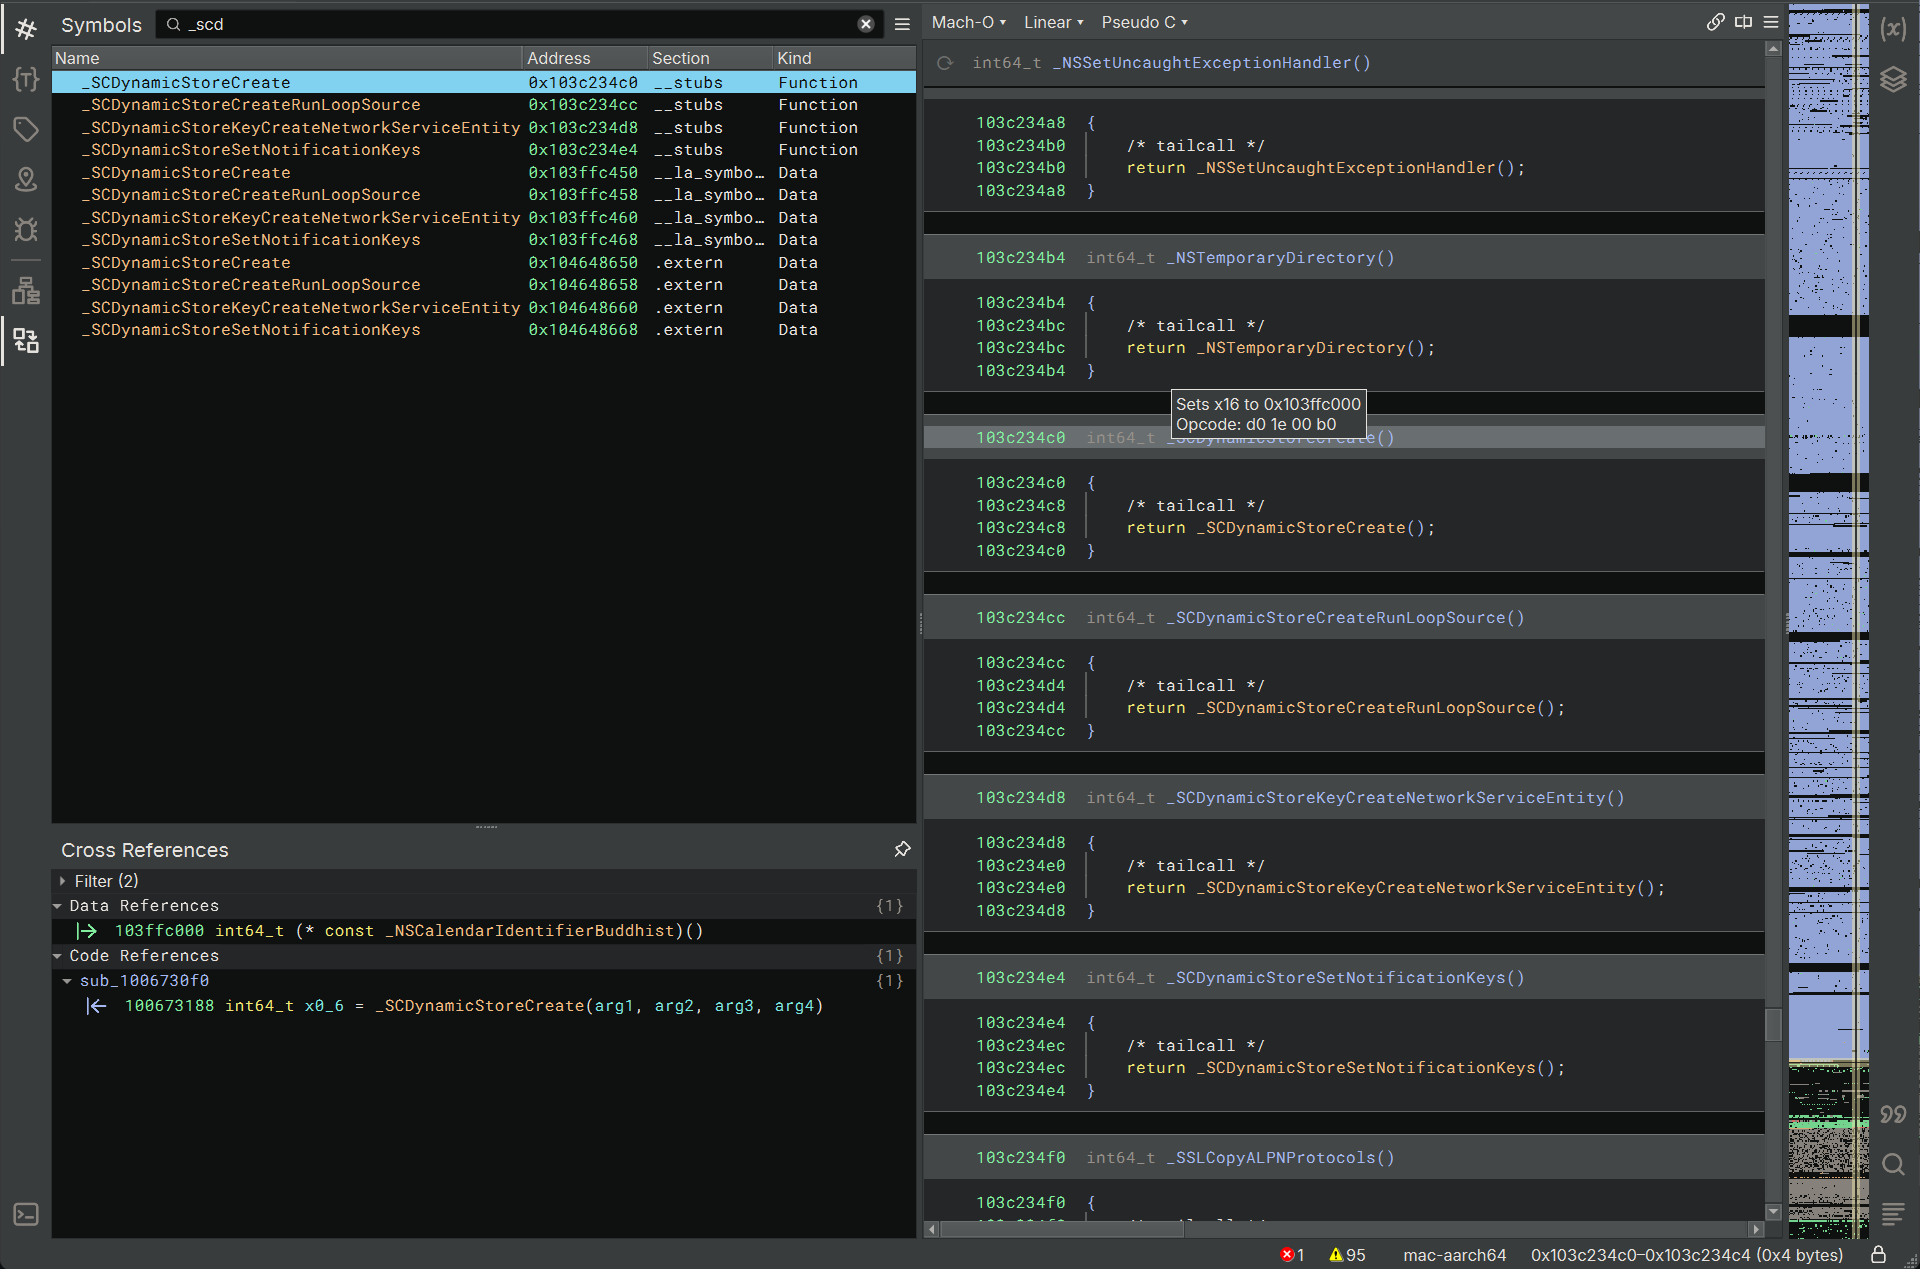
Task: Expand the Filter (2) section
Action: 63,881
